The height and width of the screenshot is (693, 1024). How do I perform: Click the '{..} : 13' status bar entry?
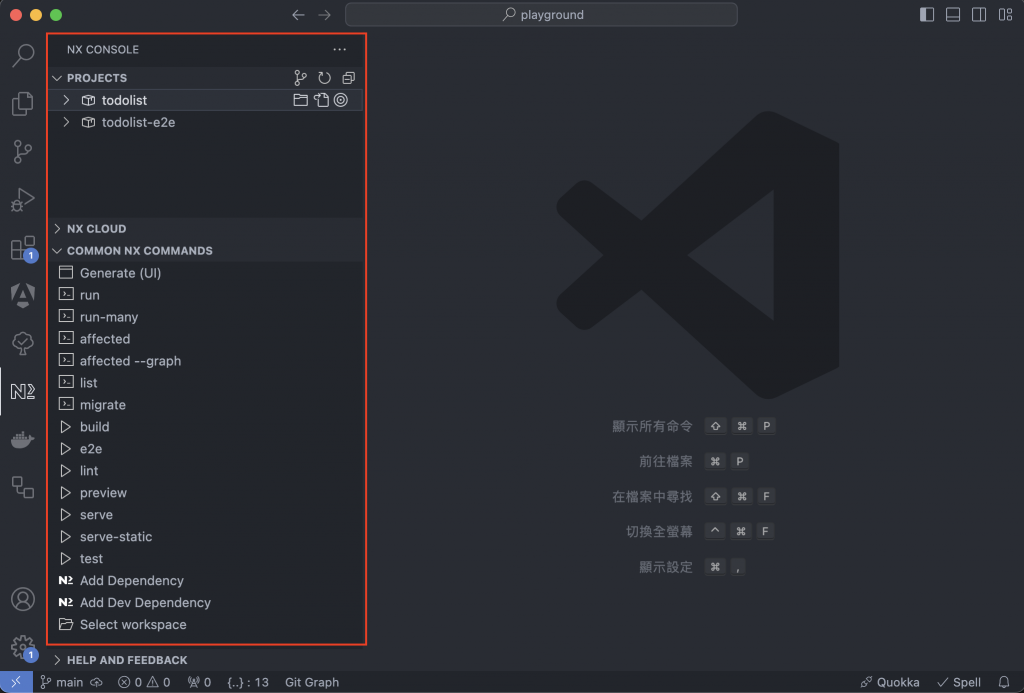(248, 682)
